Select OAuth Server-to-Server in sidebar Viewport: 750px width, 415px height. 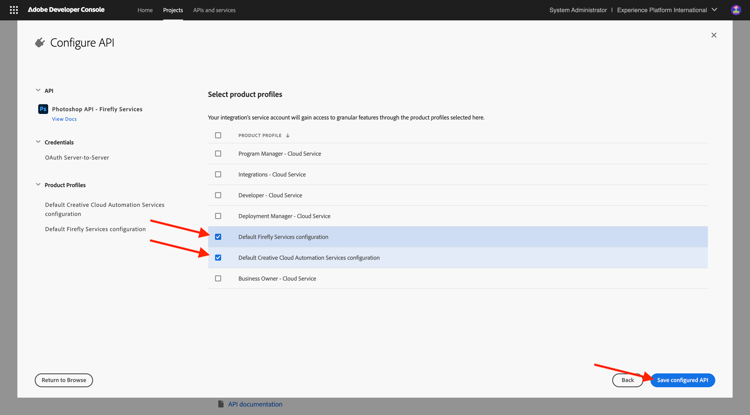click(x=77, y=157)
